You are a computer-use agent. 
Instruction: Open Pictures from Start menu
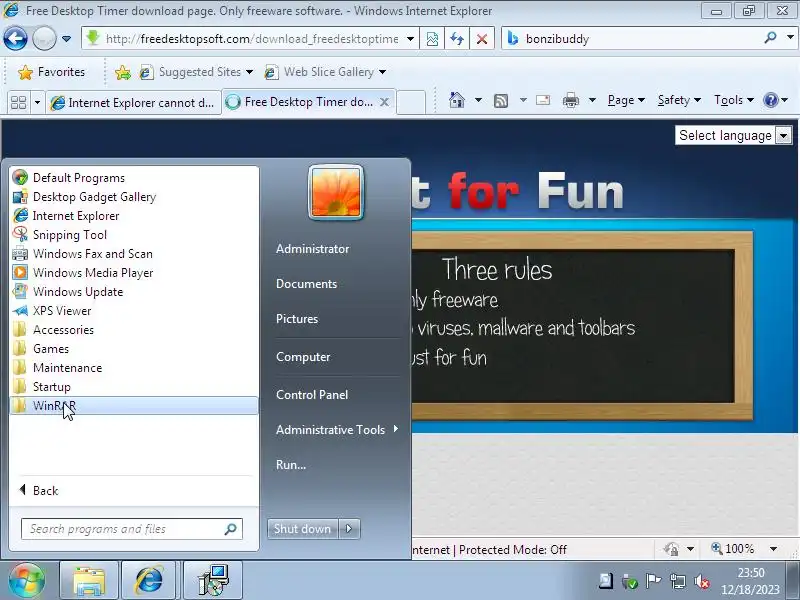[297, 319]
